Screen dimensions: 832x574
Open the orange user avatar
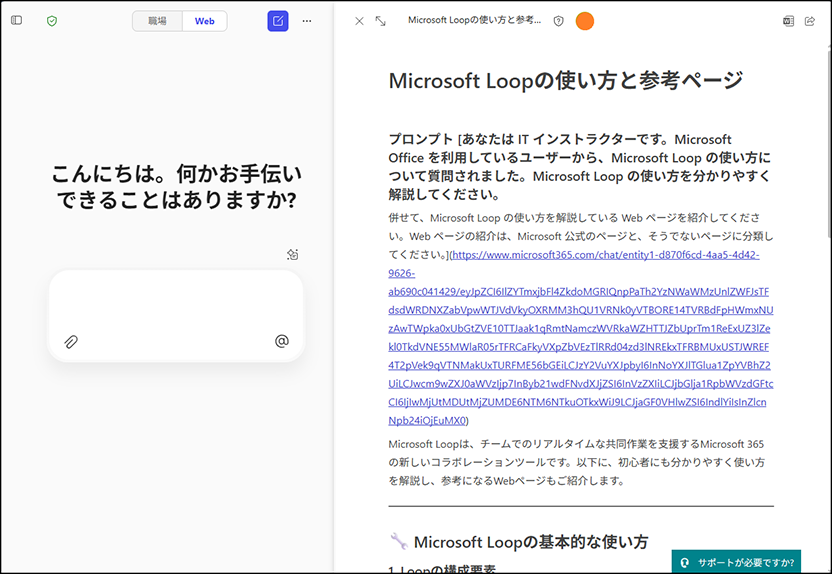(x=585, y=21)
